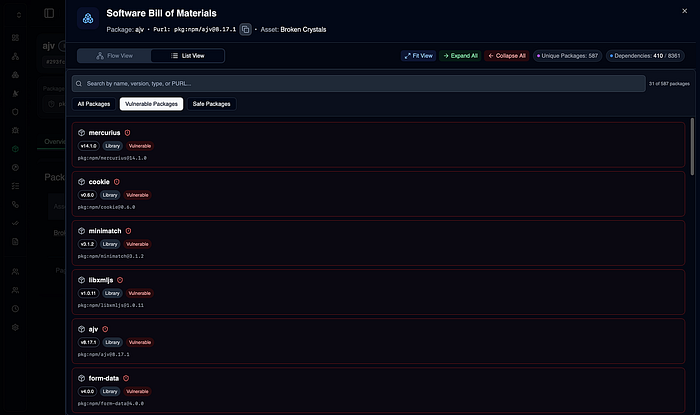Click the Broken Crystals asset name
The width and height of the screenshot is (700, 415).
coord(303,29)
